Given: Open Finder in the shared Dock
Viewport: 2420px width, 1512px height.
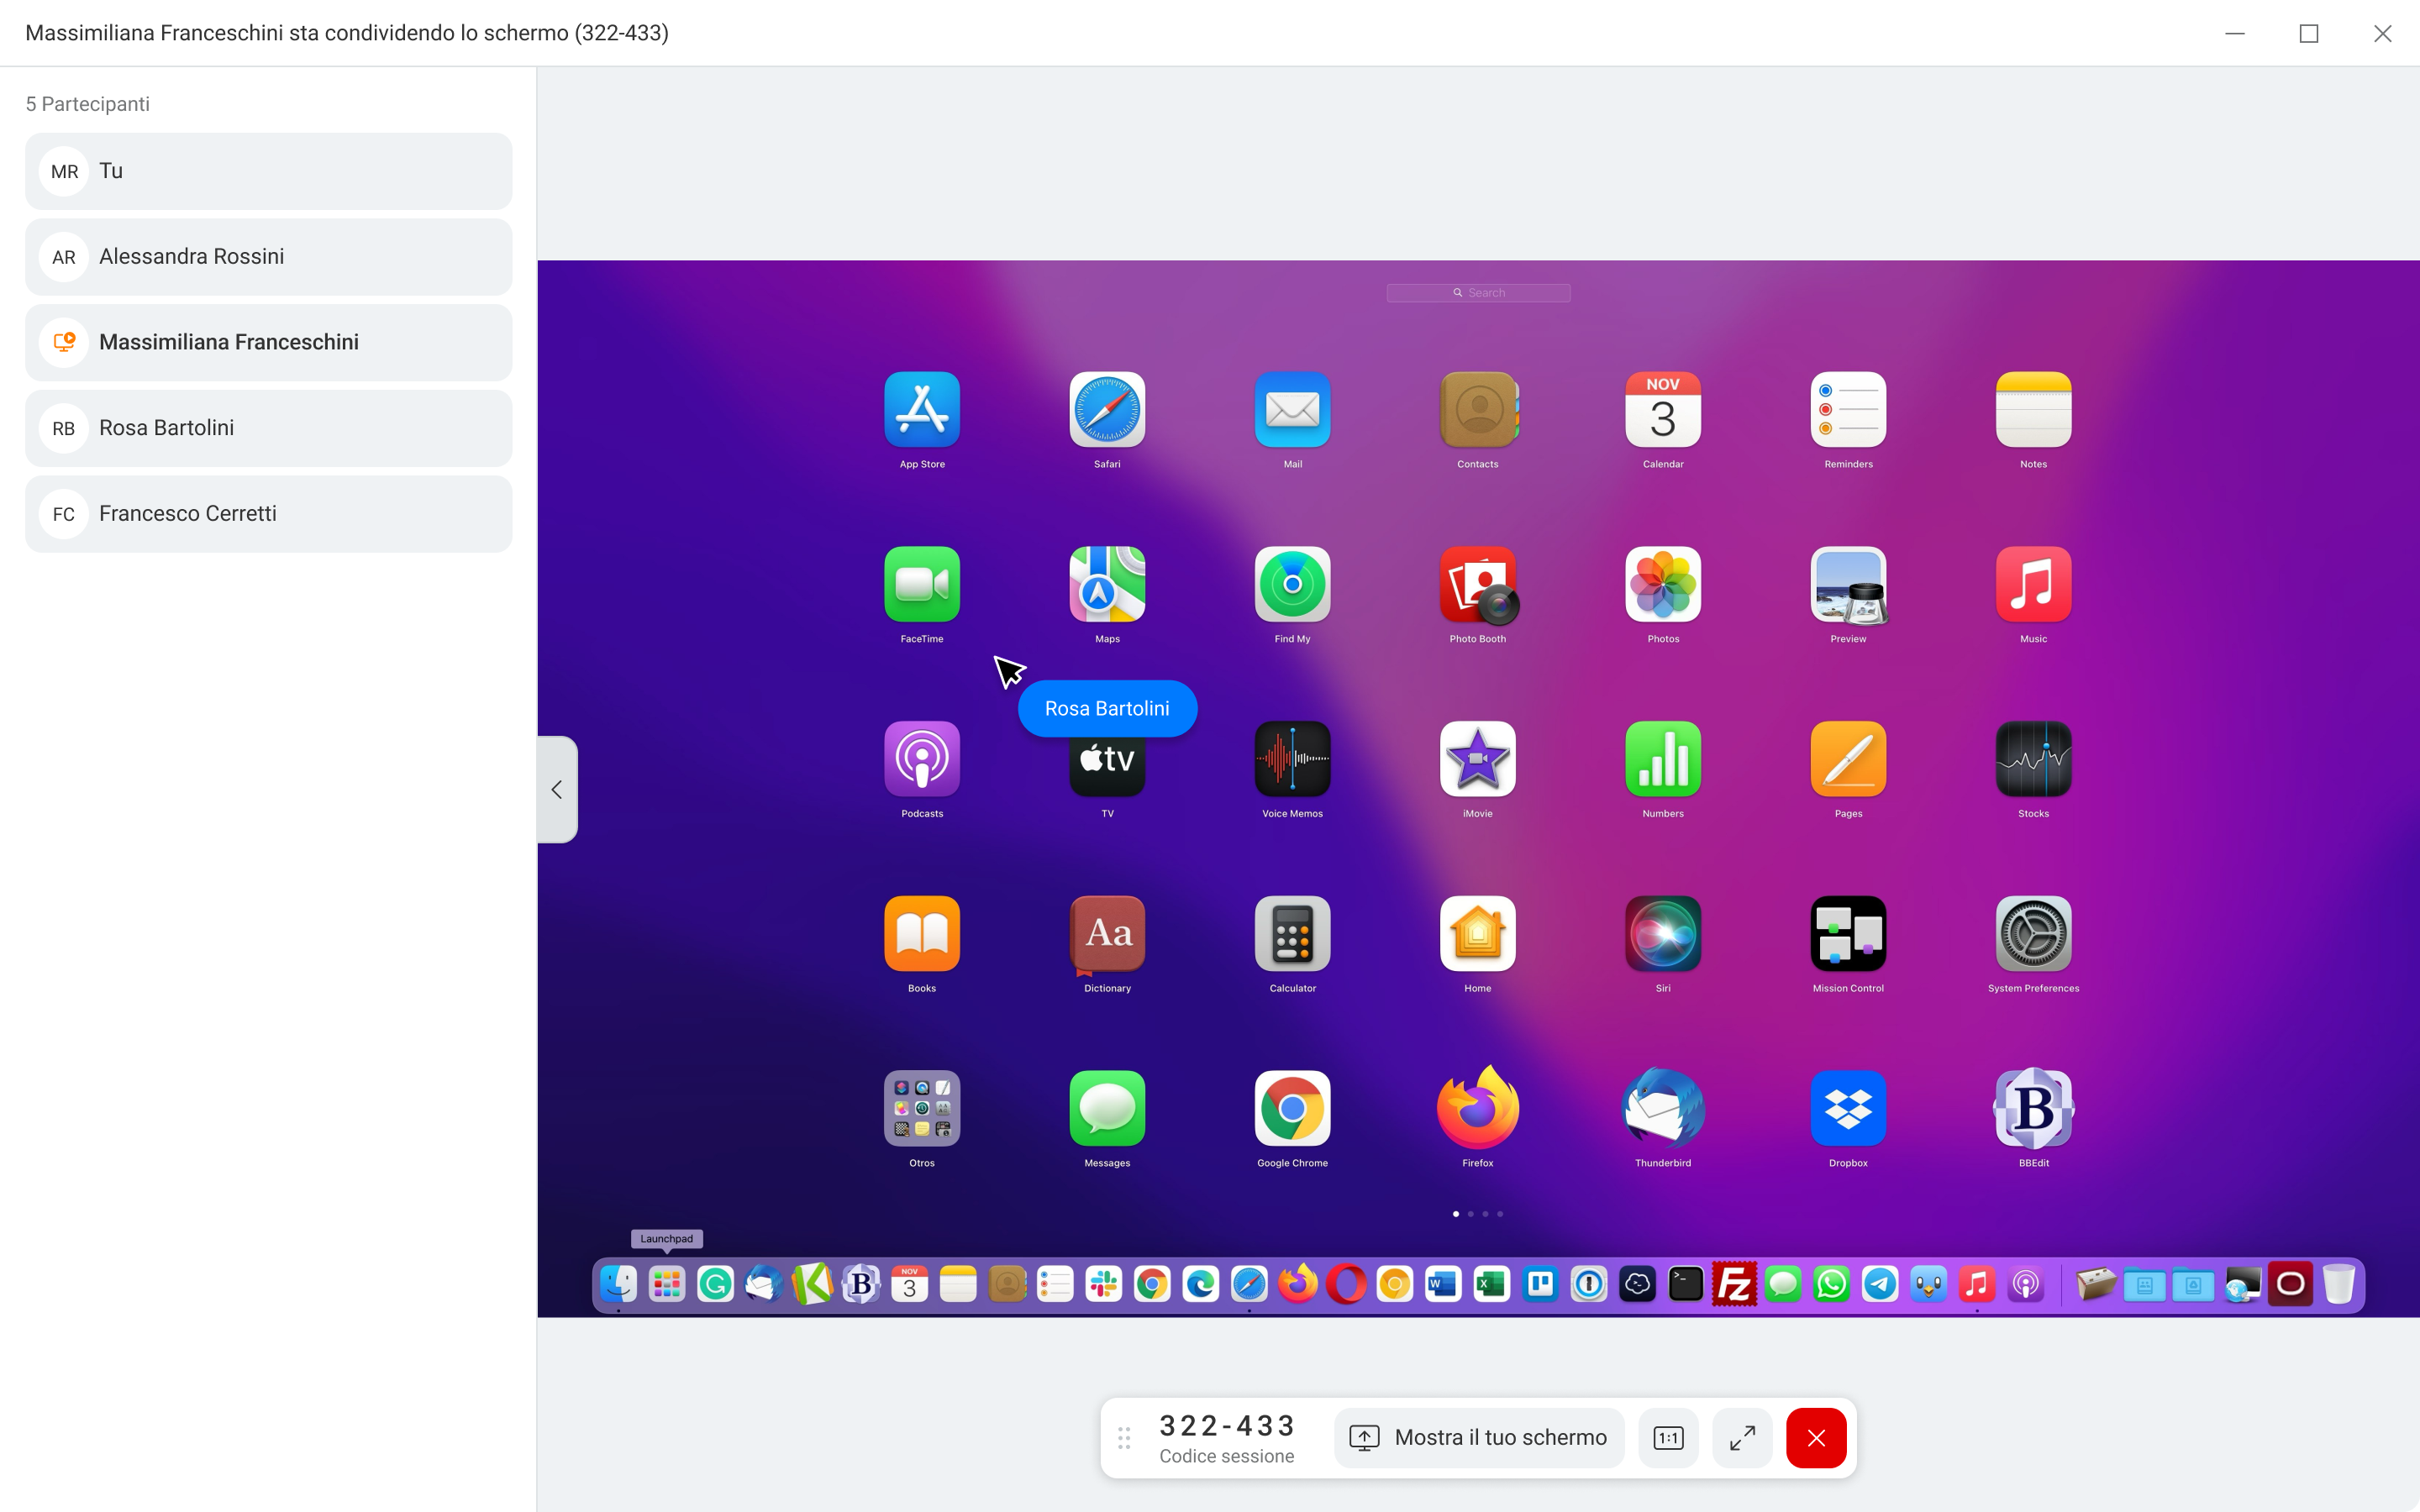Looking at the screenshot, I should (618, 1284).
